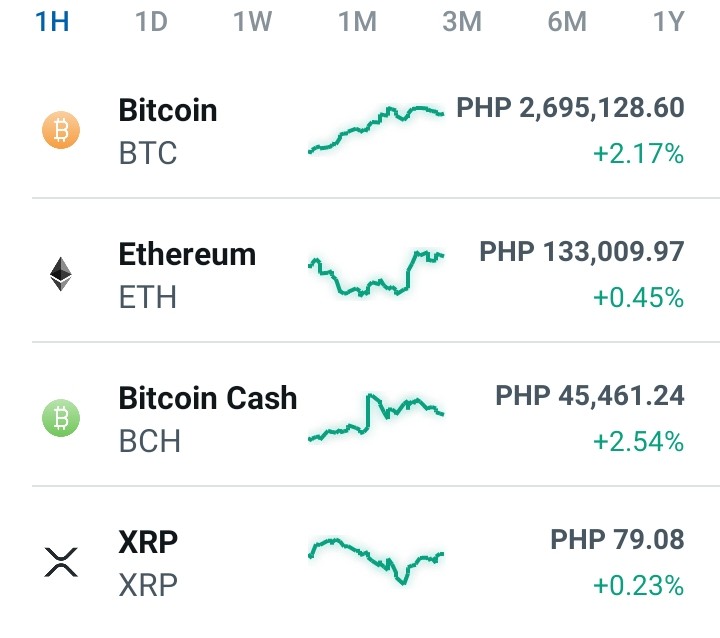Viewport: 720px width, 638px height.
Task: Choose the 3M time range tab
Action: [x=462, y=22]
